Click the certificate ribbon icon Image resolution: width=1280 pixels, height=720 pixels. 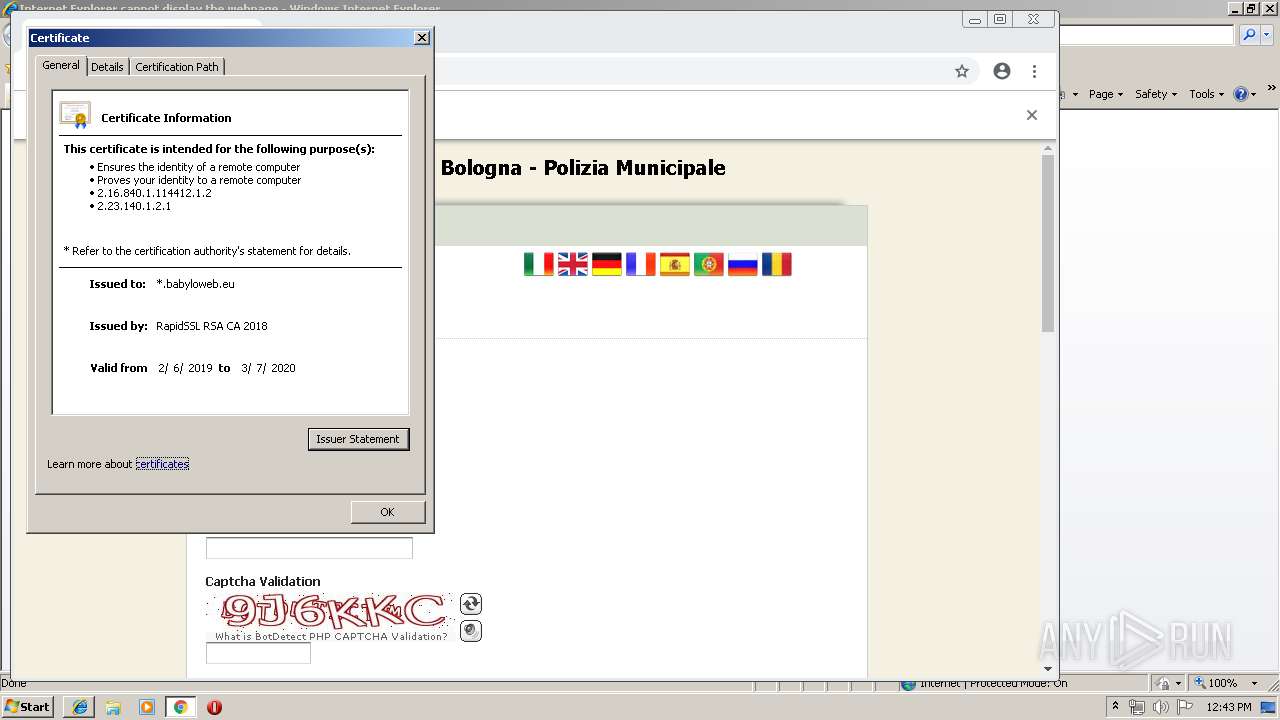pyautogui.click(x=75, y=115)
